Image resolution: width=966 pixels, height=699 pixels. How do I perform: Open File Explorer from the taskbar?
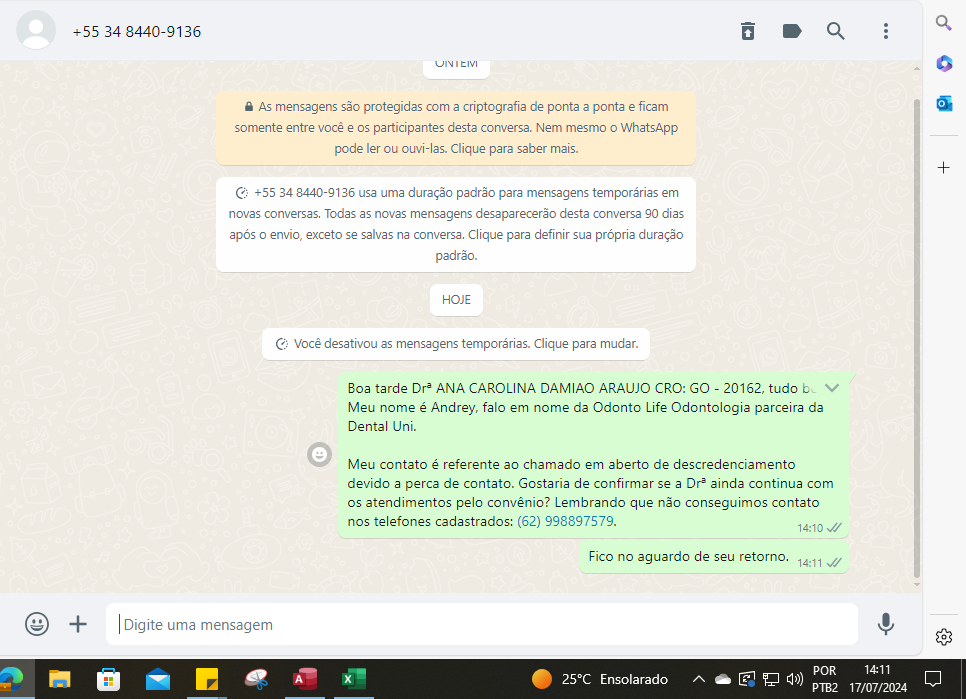pos(60,679)
